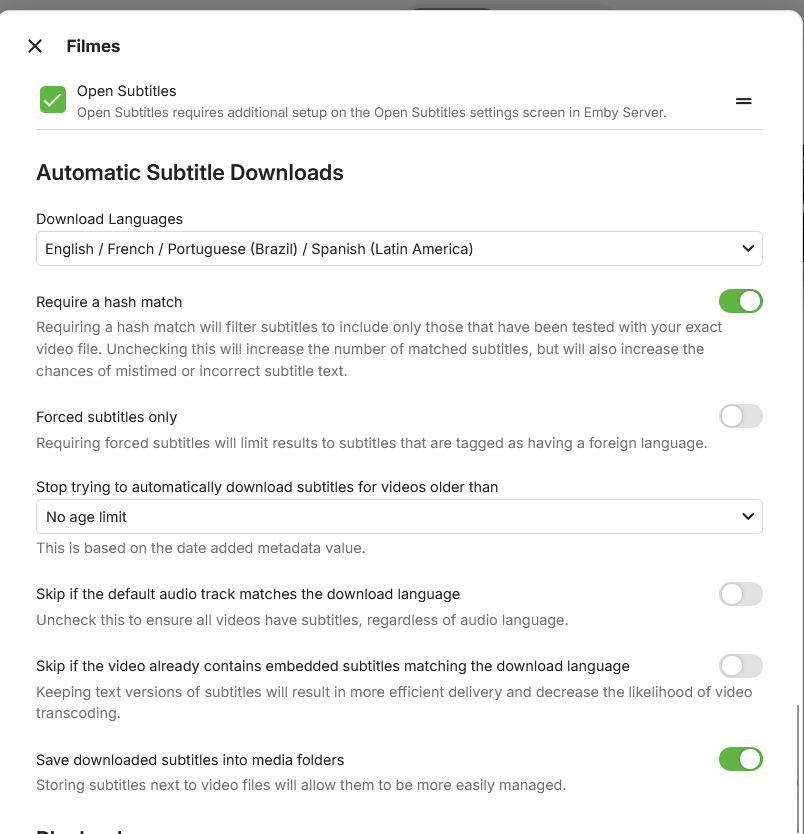Viewport: 804px width, 834px height.
Task: Turn off saving subtitles into media folders
Action: 740,760
